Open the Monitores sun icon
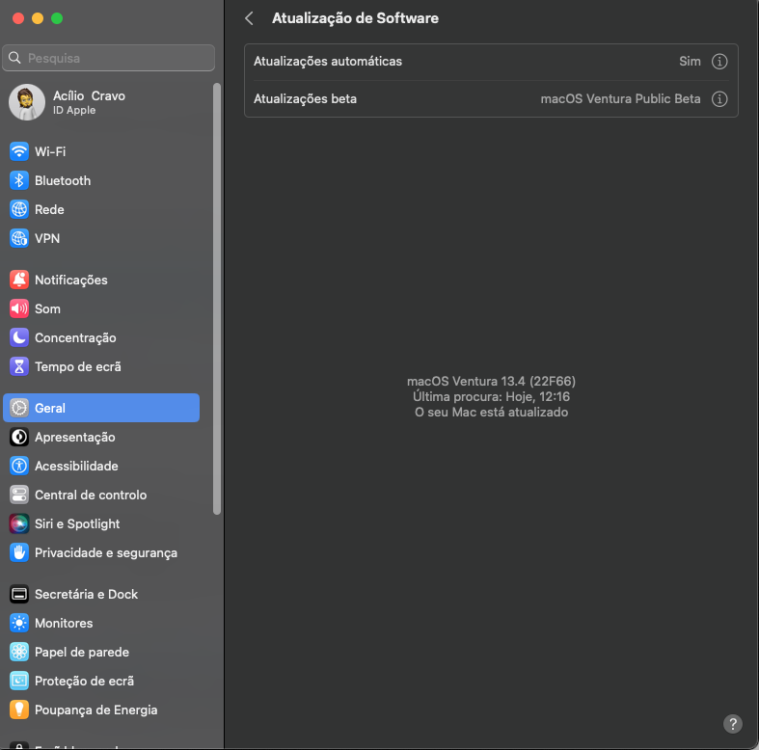The image size is (759, 750). (x=19, y=623)
